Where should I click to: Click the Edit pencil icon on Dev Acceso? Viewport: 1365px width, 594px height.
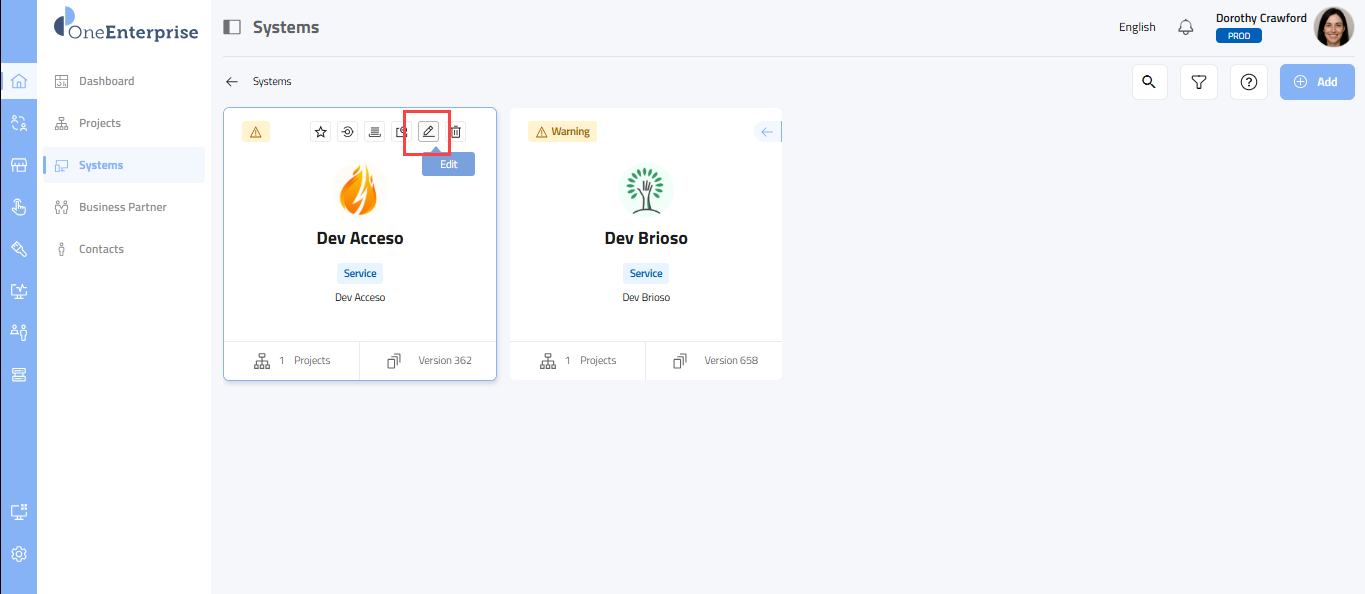click(x=428, y=132)
